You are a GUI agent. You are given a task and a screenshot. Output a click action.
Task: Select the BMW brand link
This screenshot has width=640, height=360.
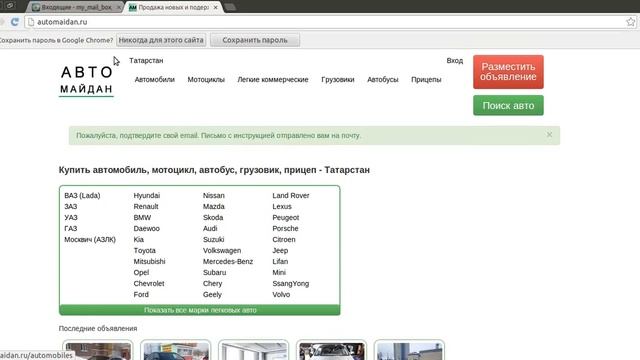click(142, 218)
